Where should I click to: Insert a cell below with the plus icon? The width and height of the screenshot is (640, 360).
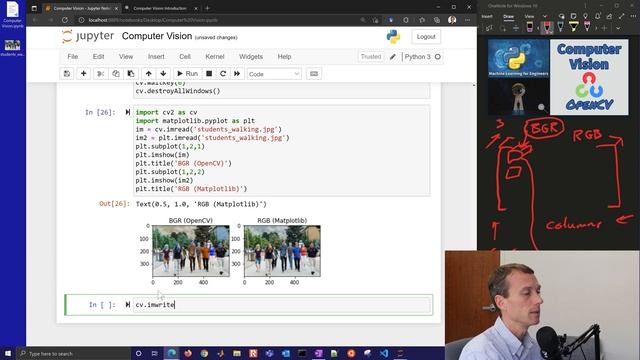click(x=83, y=74)
